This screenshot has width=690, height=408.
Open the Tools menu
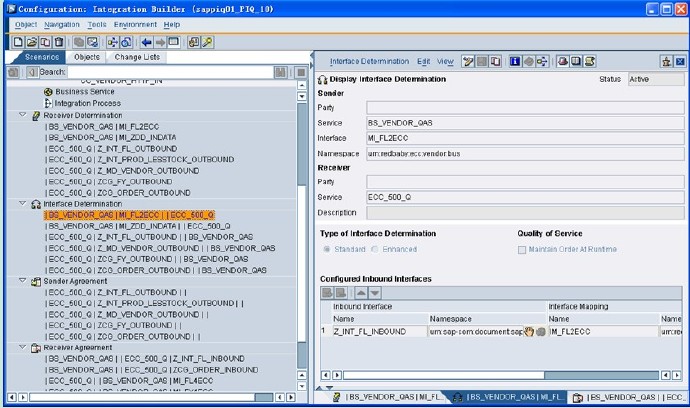point(97,25)
